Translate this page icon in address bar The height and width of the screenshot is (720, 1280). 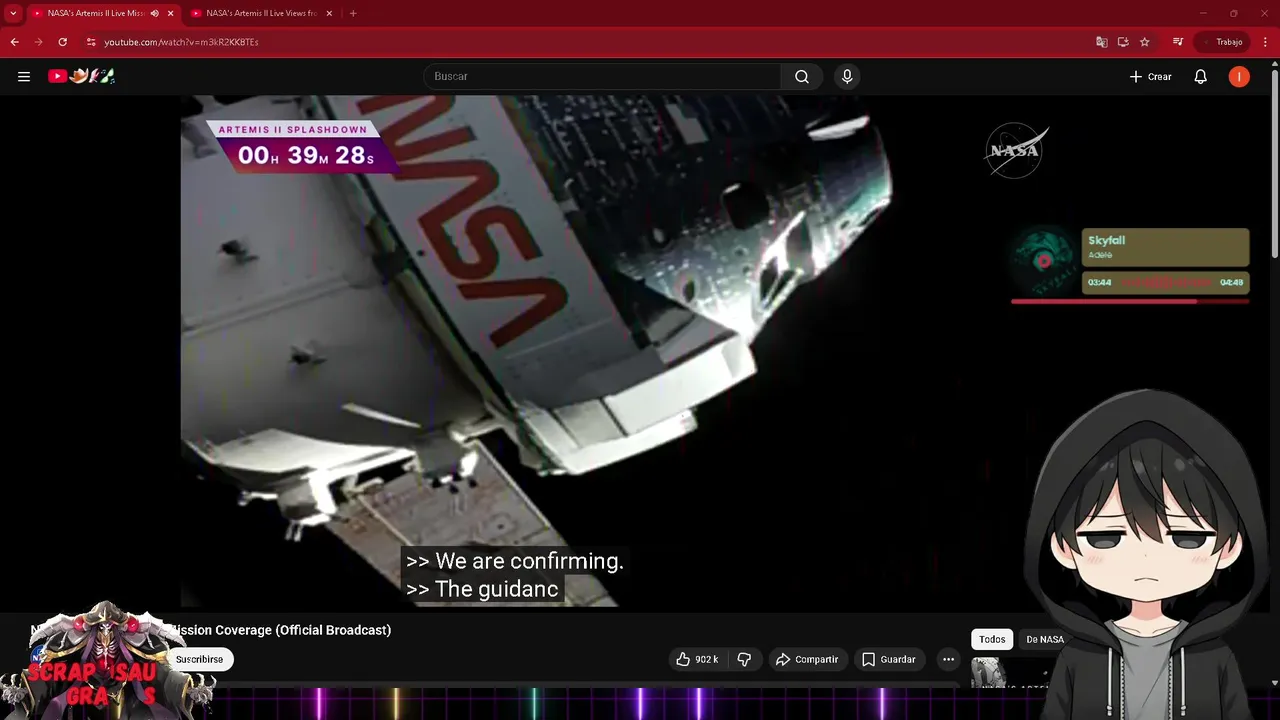1101,42
